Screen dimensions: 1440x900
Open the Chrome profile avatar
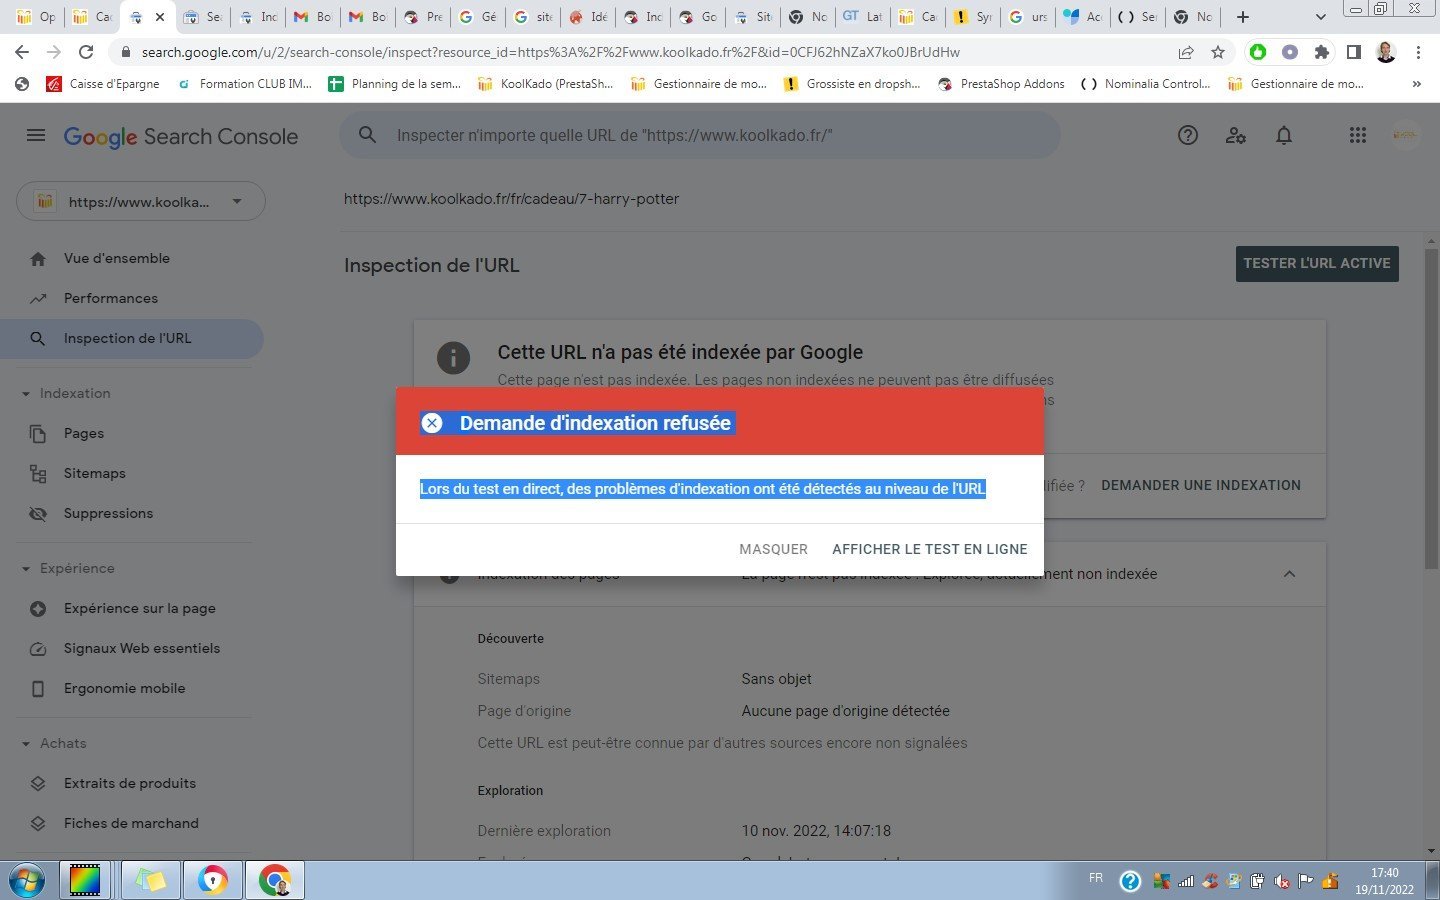(x=1386, y=52)
